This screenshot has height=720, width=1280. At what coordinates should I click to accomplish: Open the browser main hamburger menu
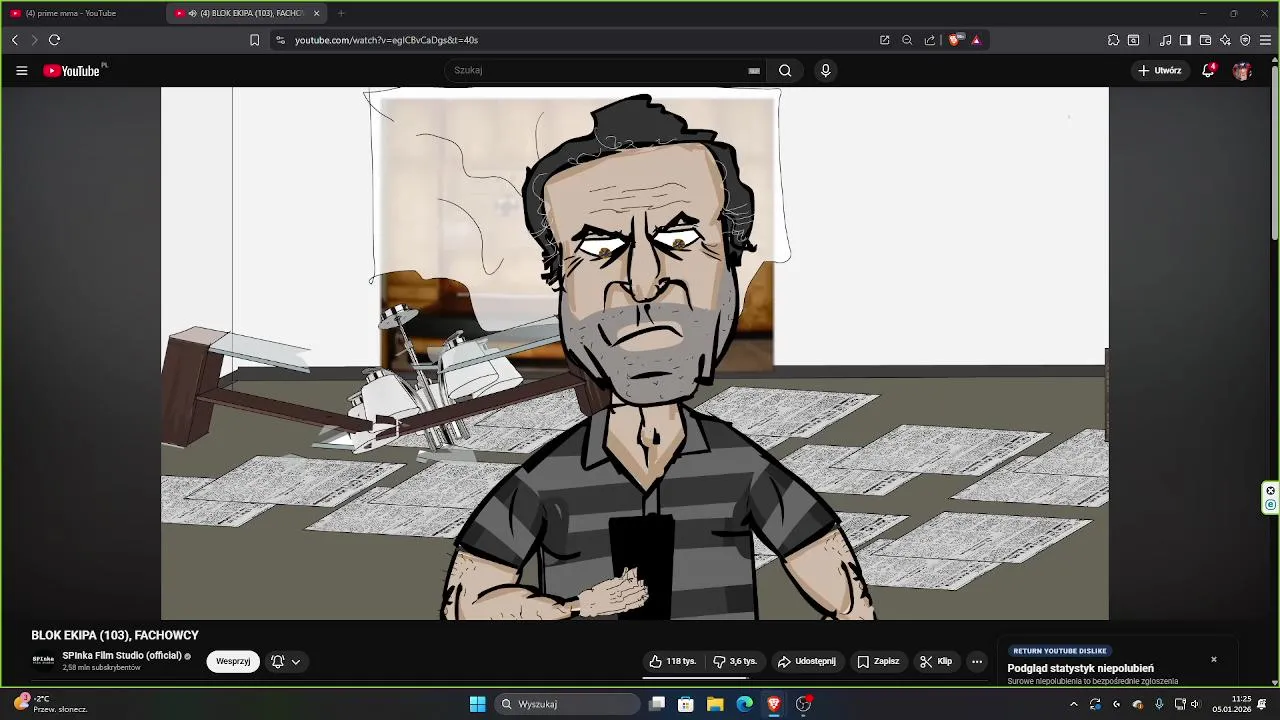coord(1265,40)
